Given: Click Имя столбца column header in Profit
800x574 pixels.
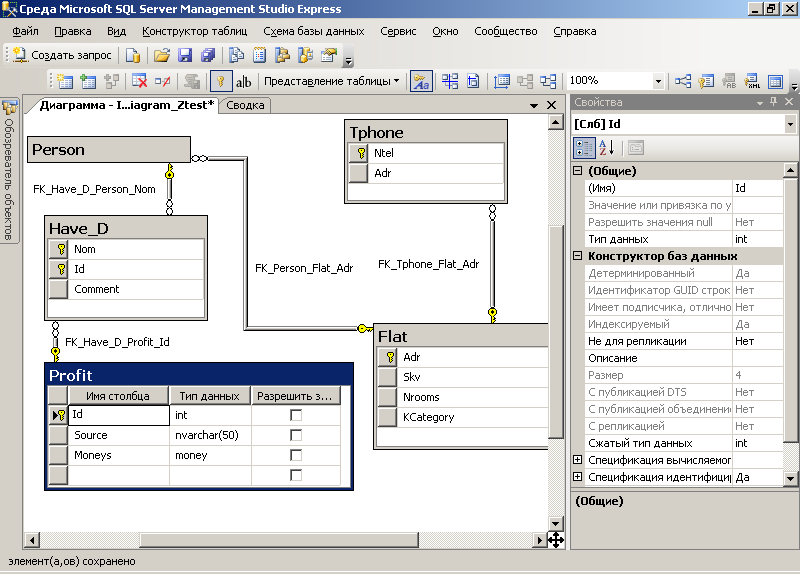Looking at the screenshot, I should [118, 396].
